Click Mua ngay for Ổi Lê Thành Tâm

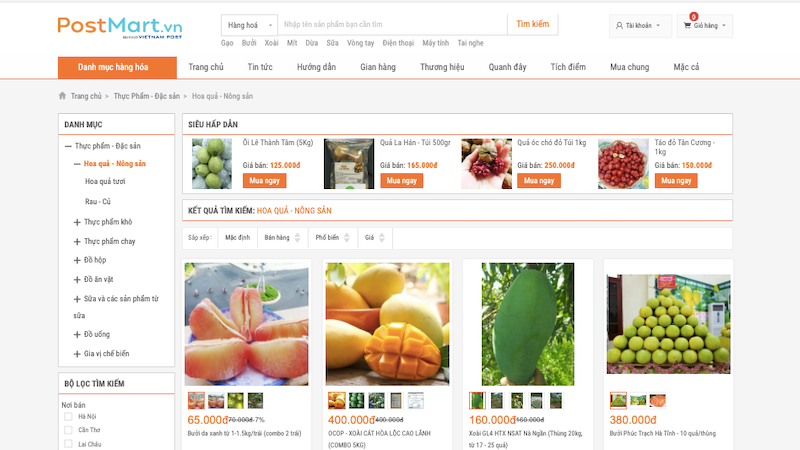264,181
